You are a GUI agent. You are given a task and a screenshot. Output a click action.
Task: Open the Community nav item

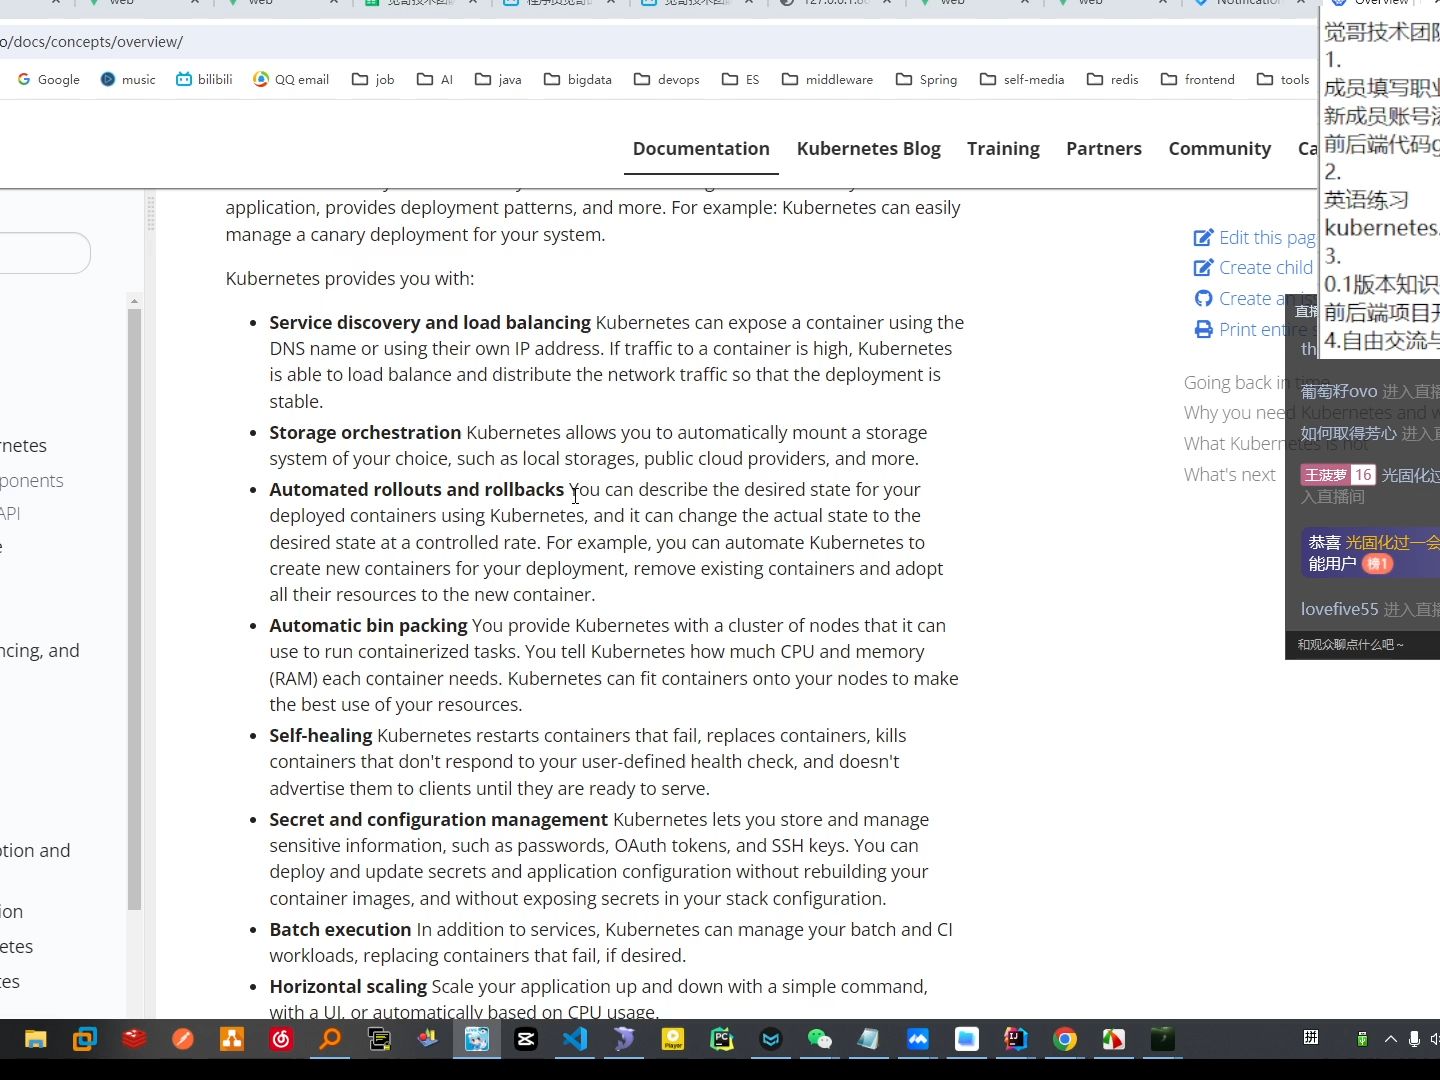[1219, 149]
